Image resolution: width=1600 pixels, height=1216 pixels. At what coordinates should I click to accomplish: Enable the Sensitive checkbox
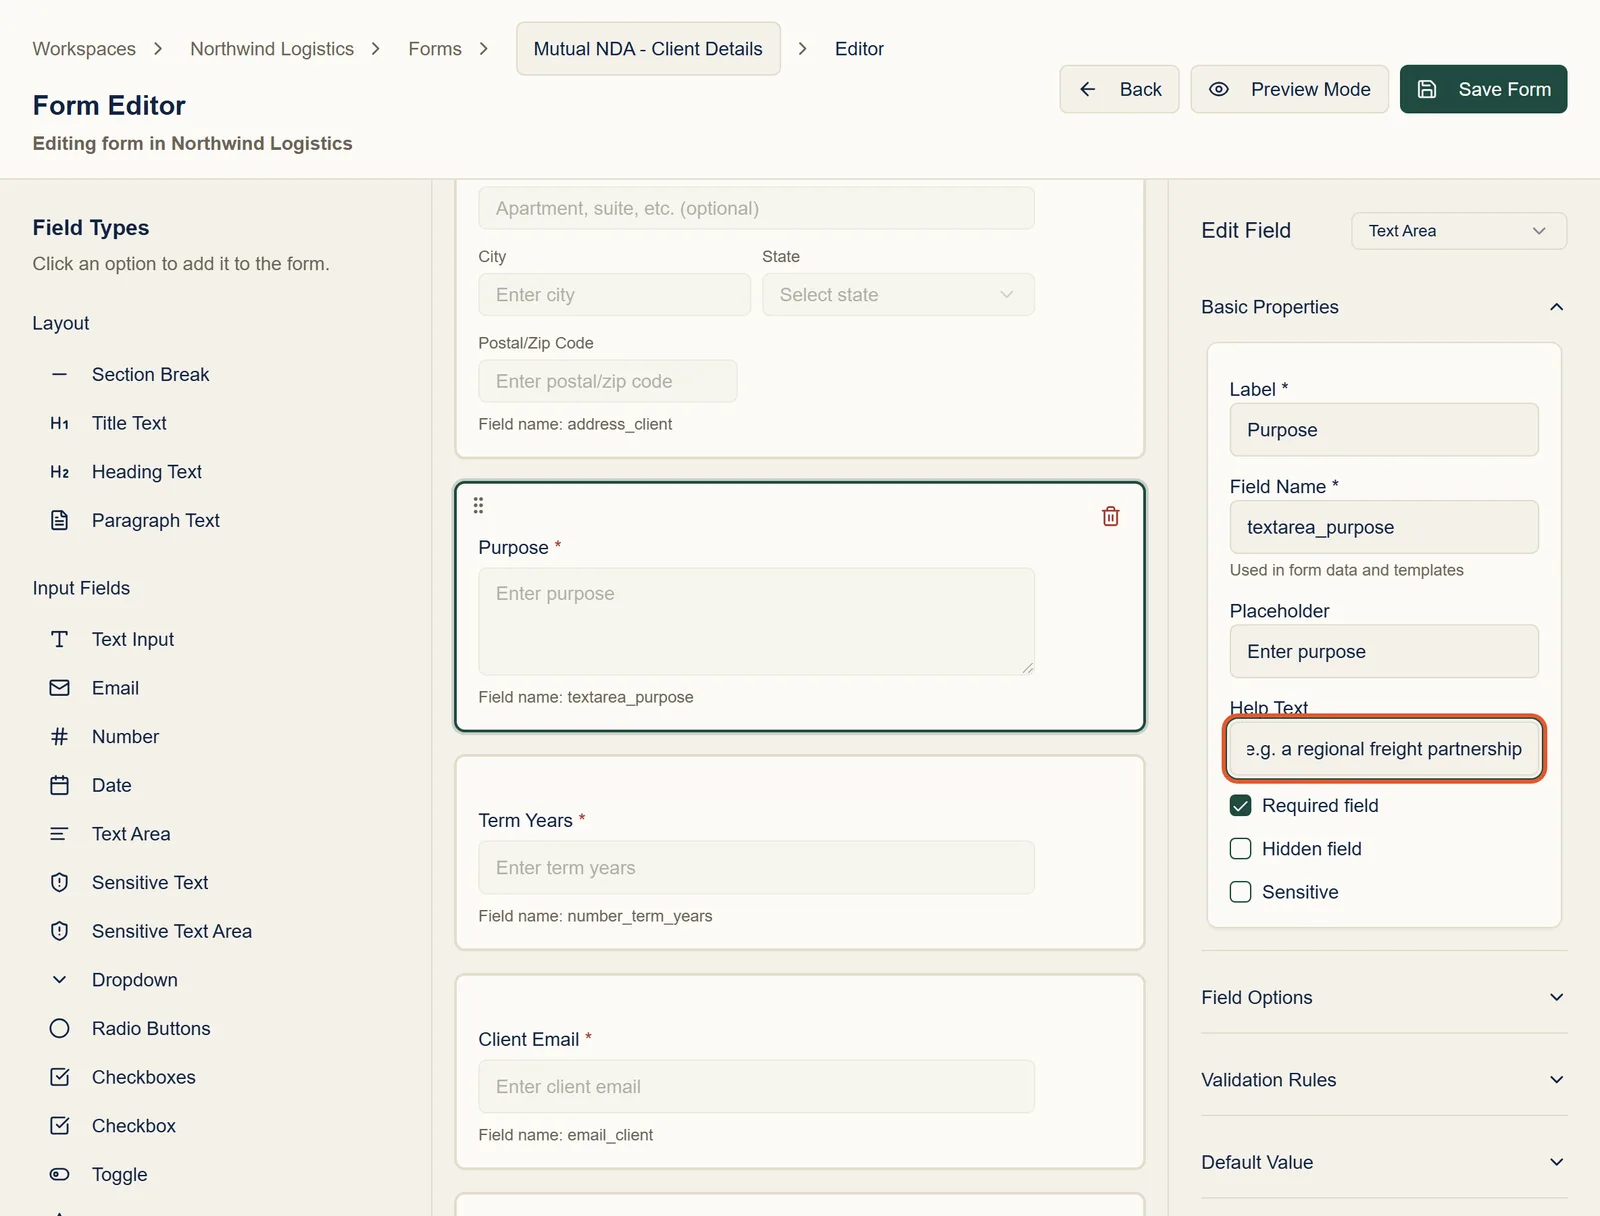pos(1240,892)
